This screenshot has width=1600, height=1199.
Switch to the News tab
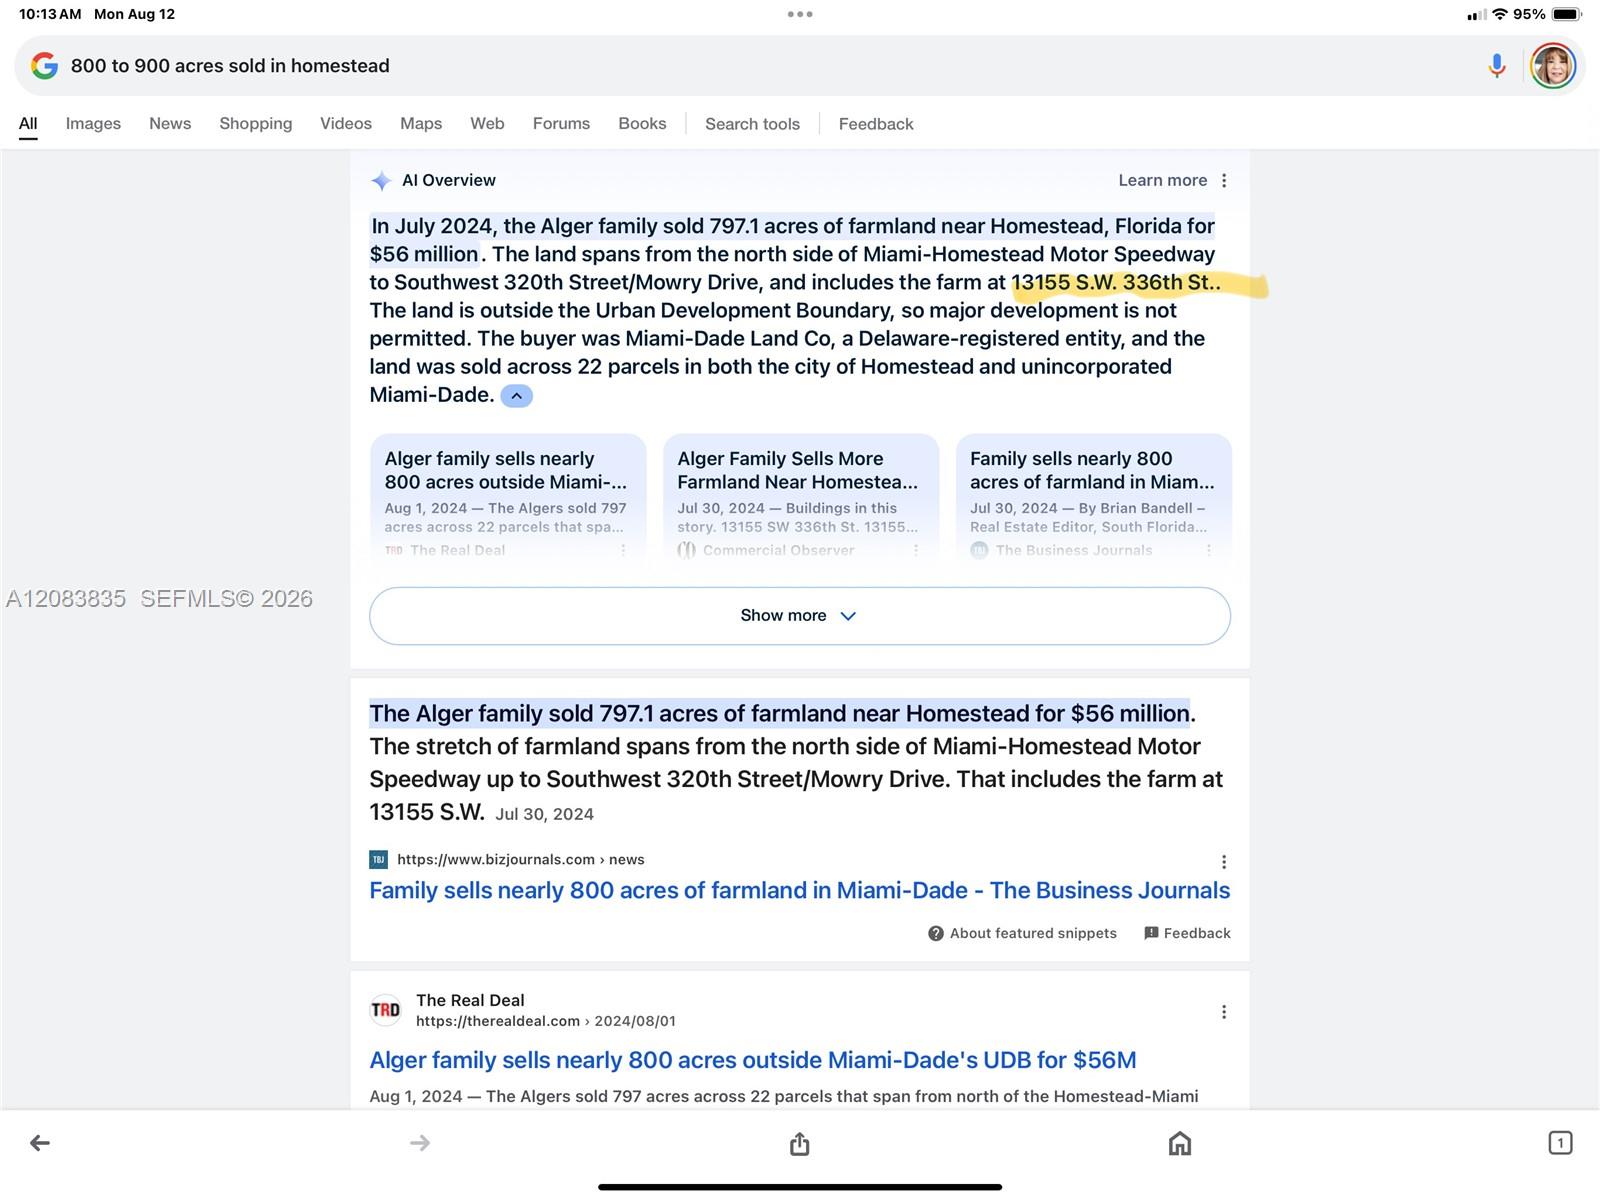point(170,124)
